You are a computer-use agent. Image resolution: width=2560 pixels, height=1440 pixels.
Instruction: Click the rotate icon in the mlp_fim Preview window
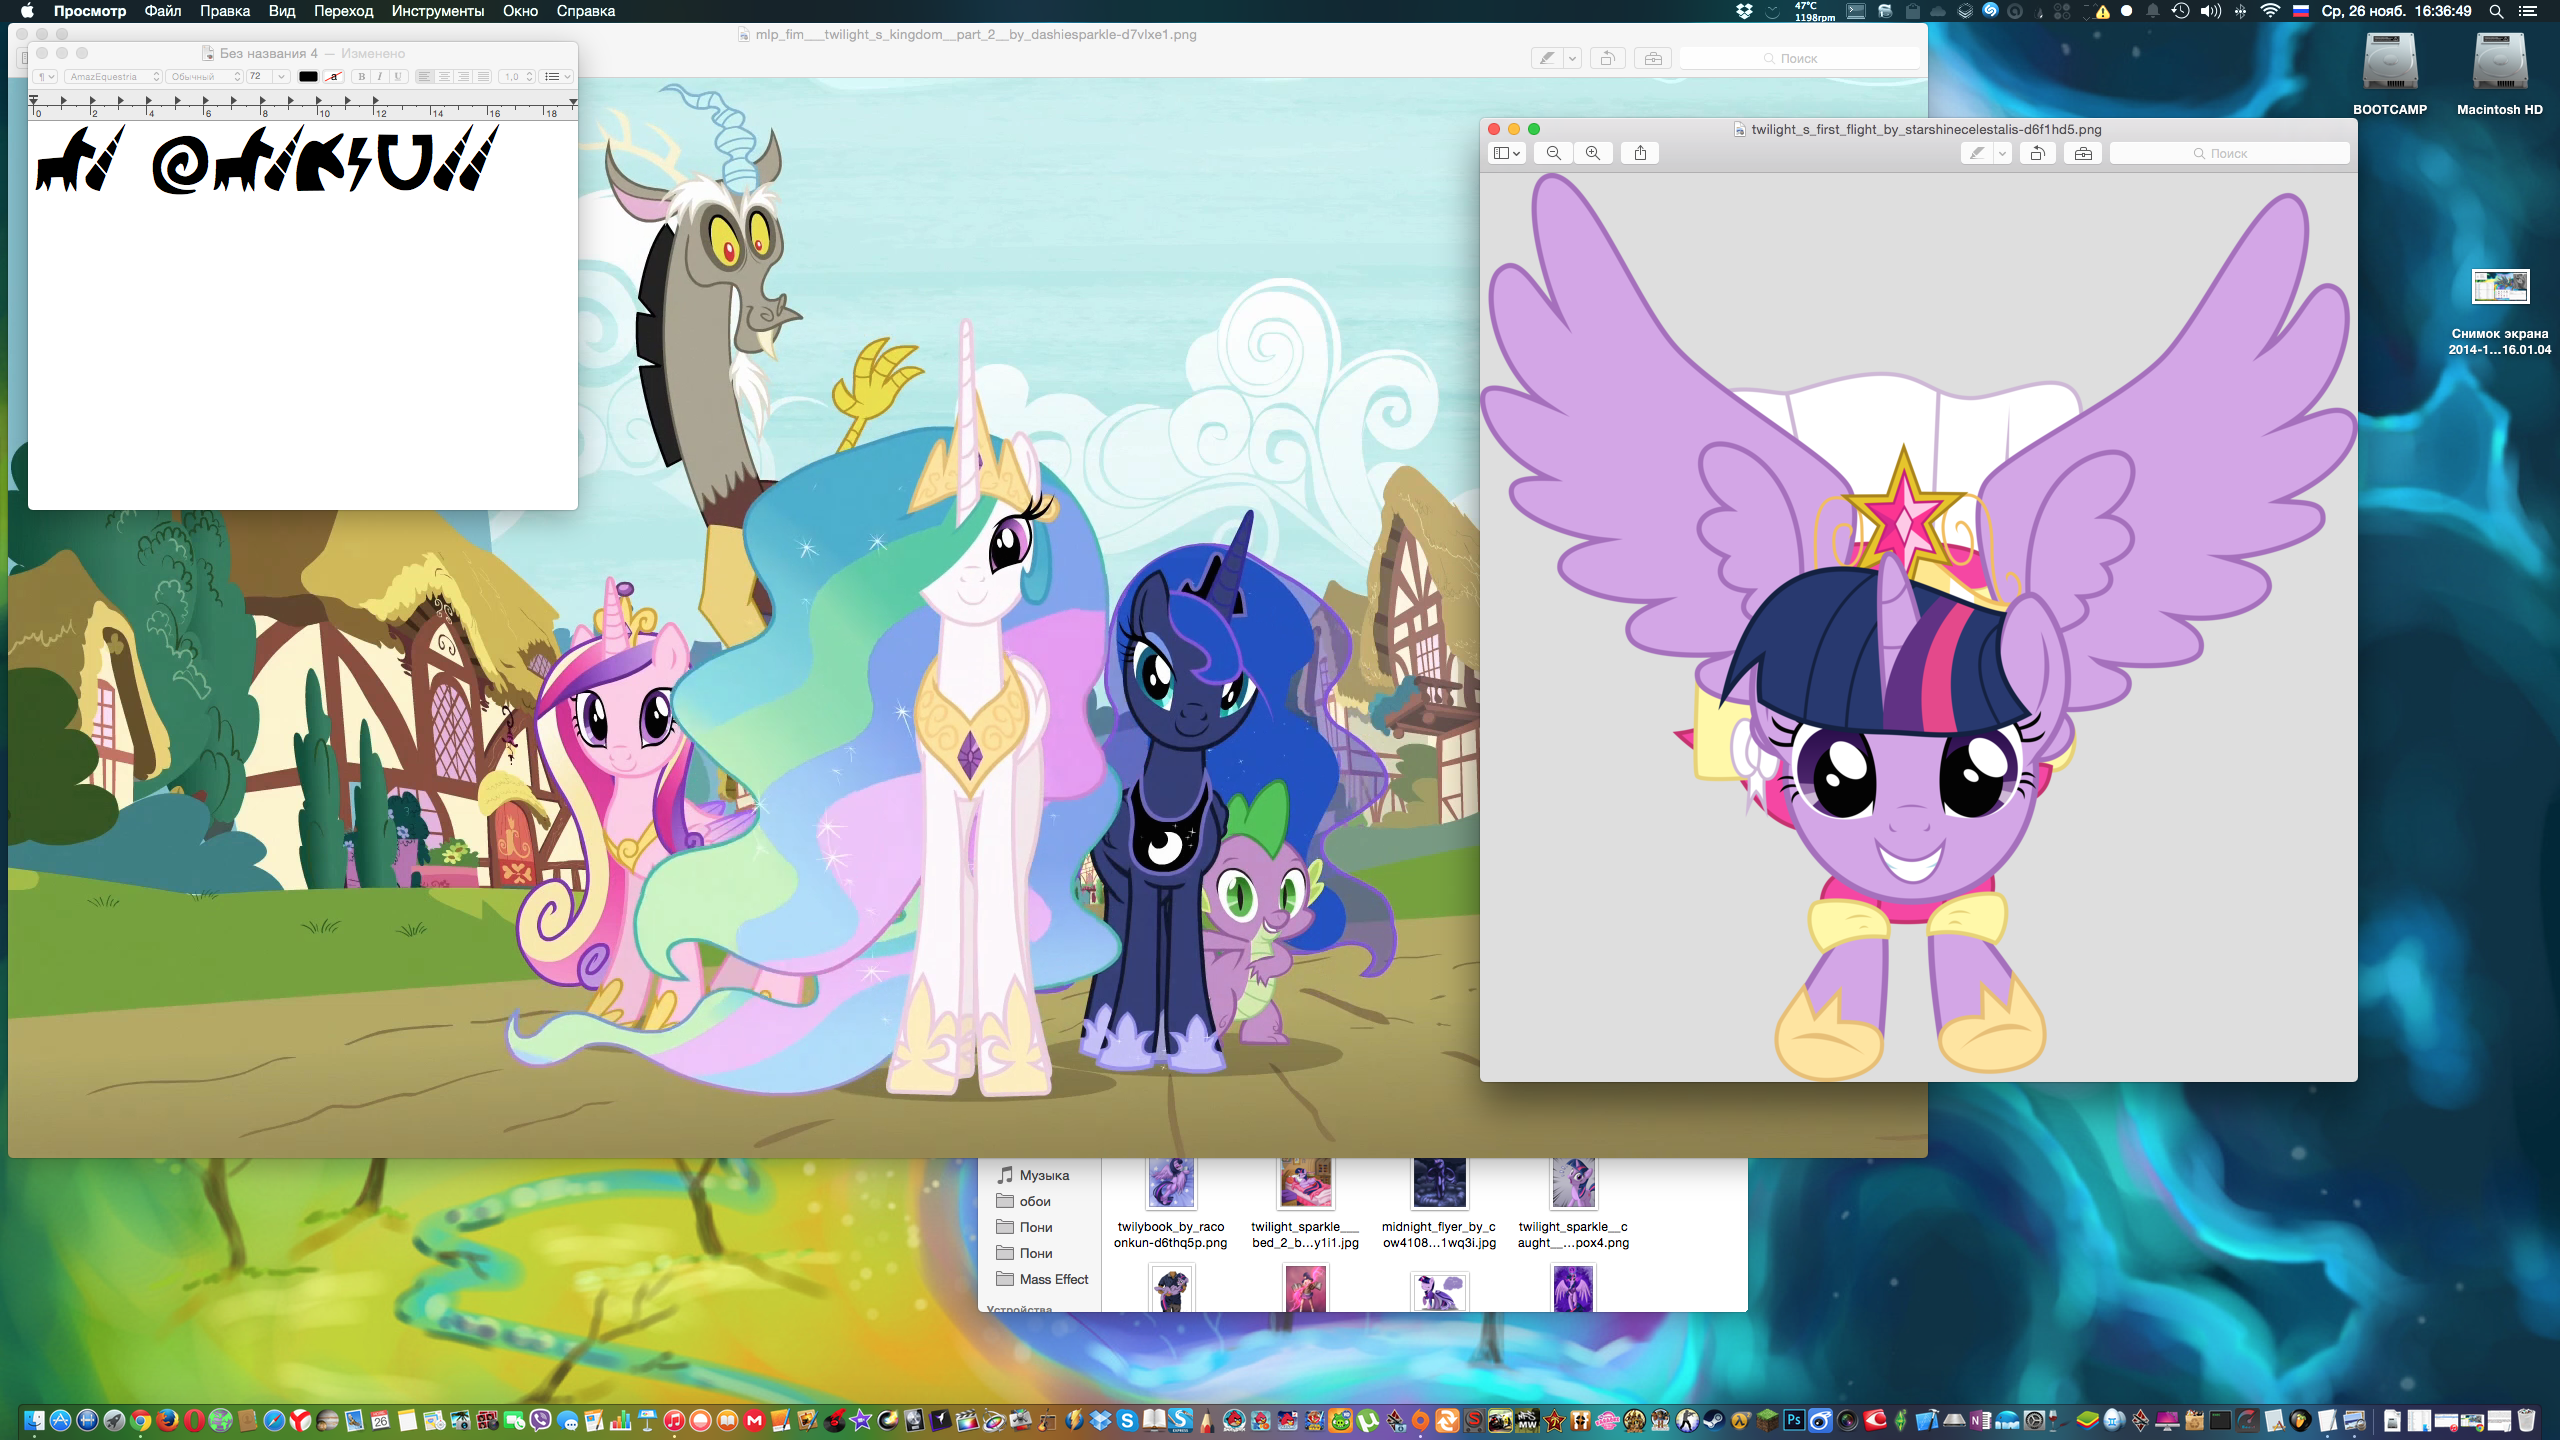pyautogui.click(x=1607, y=58)
